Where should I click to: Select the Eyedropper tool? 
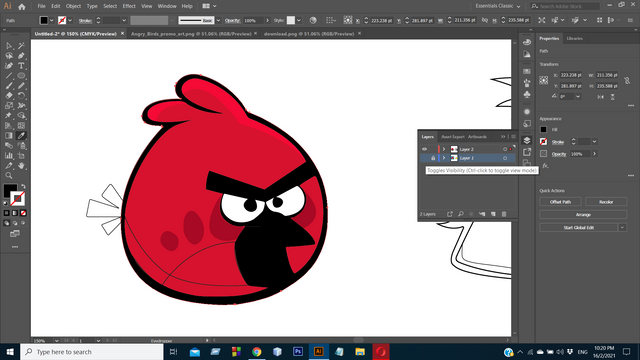[21, 136]
